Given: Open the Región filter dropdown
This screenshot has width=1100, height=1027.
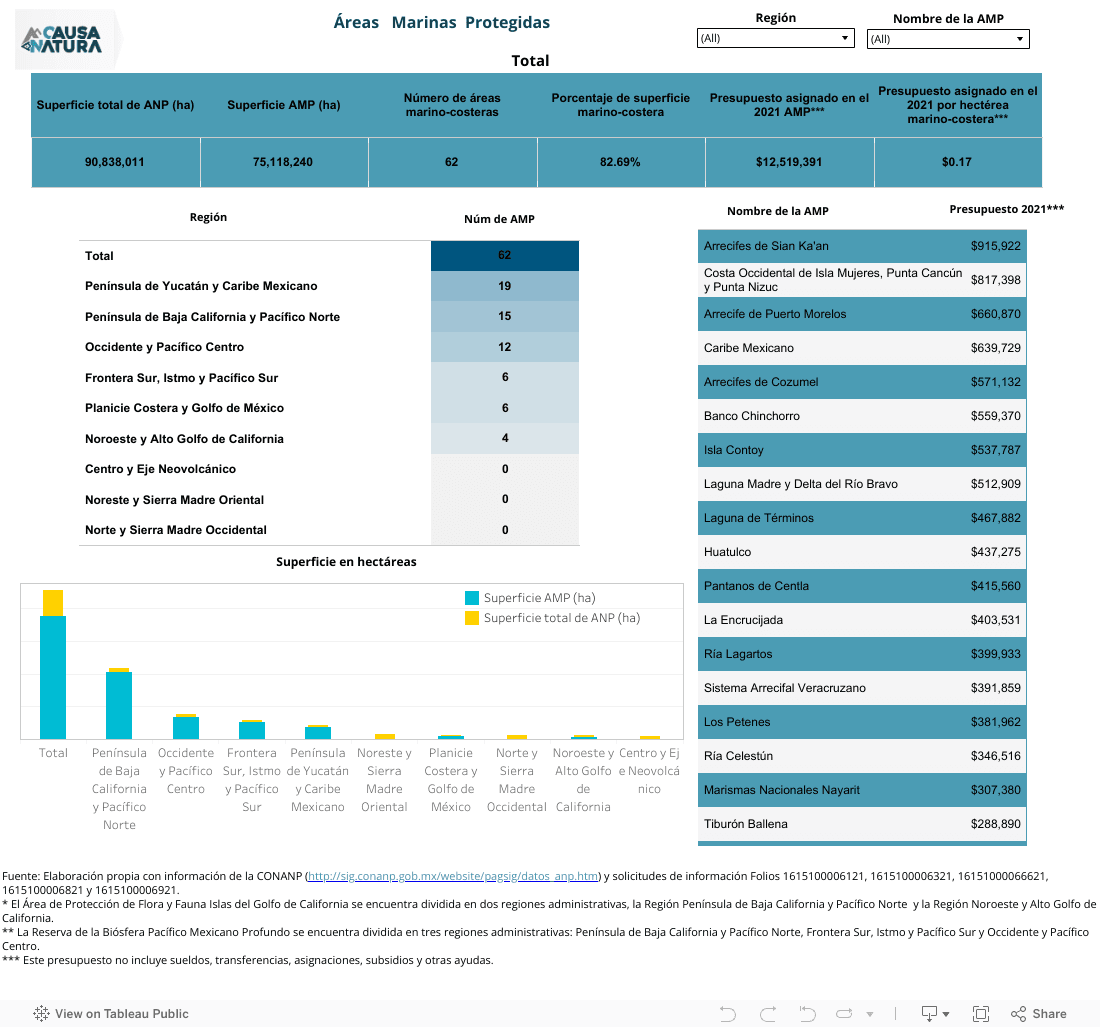Looking at the screenshot, I should [x=775, y=38].
